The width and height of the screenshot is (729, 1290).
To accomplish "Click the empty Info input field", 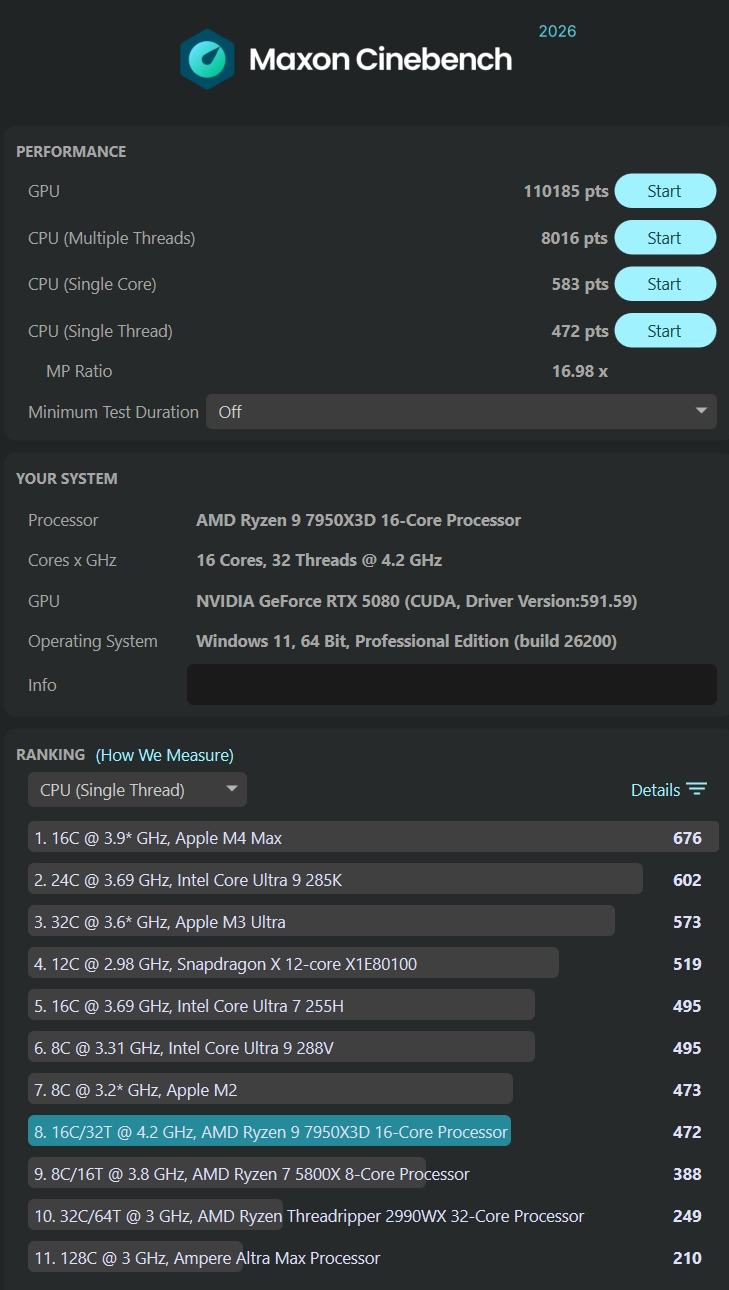I will [451, 684].
